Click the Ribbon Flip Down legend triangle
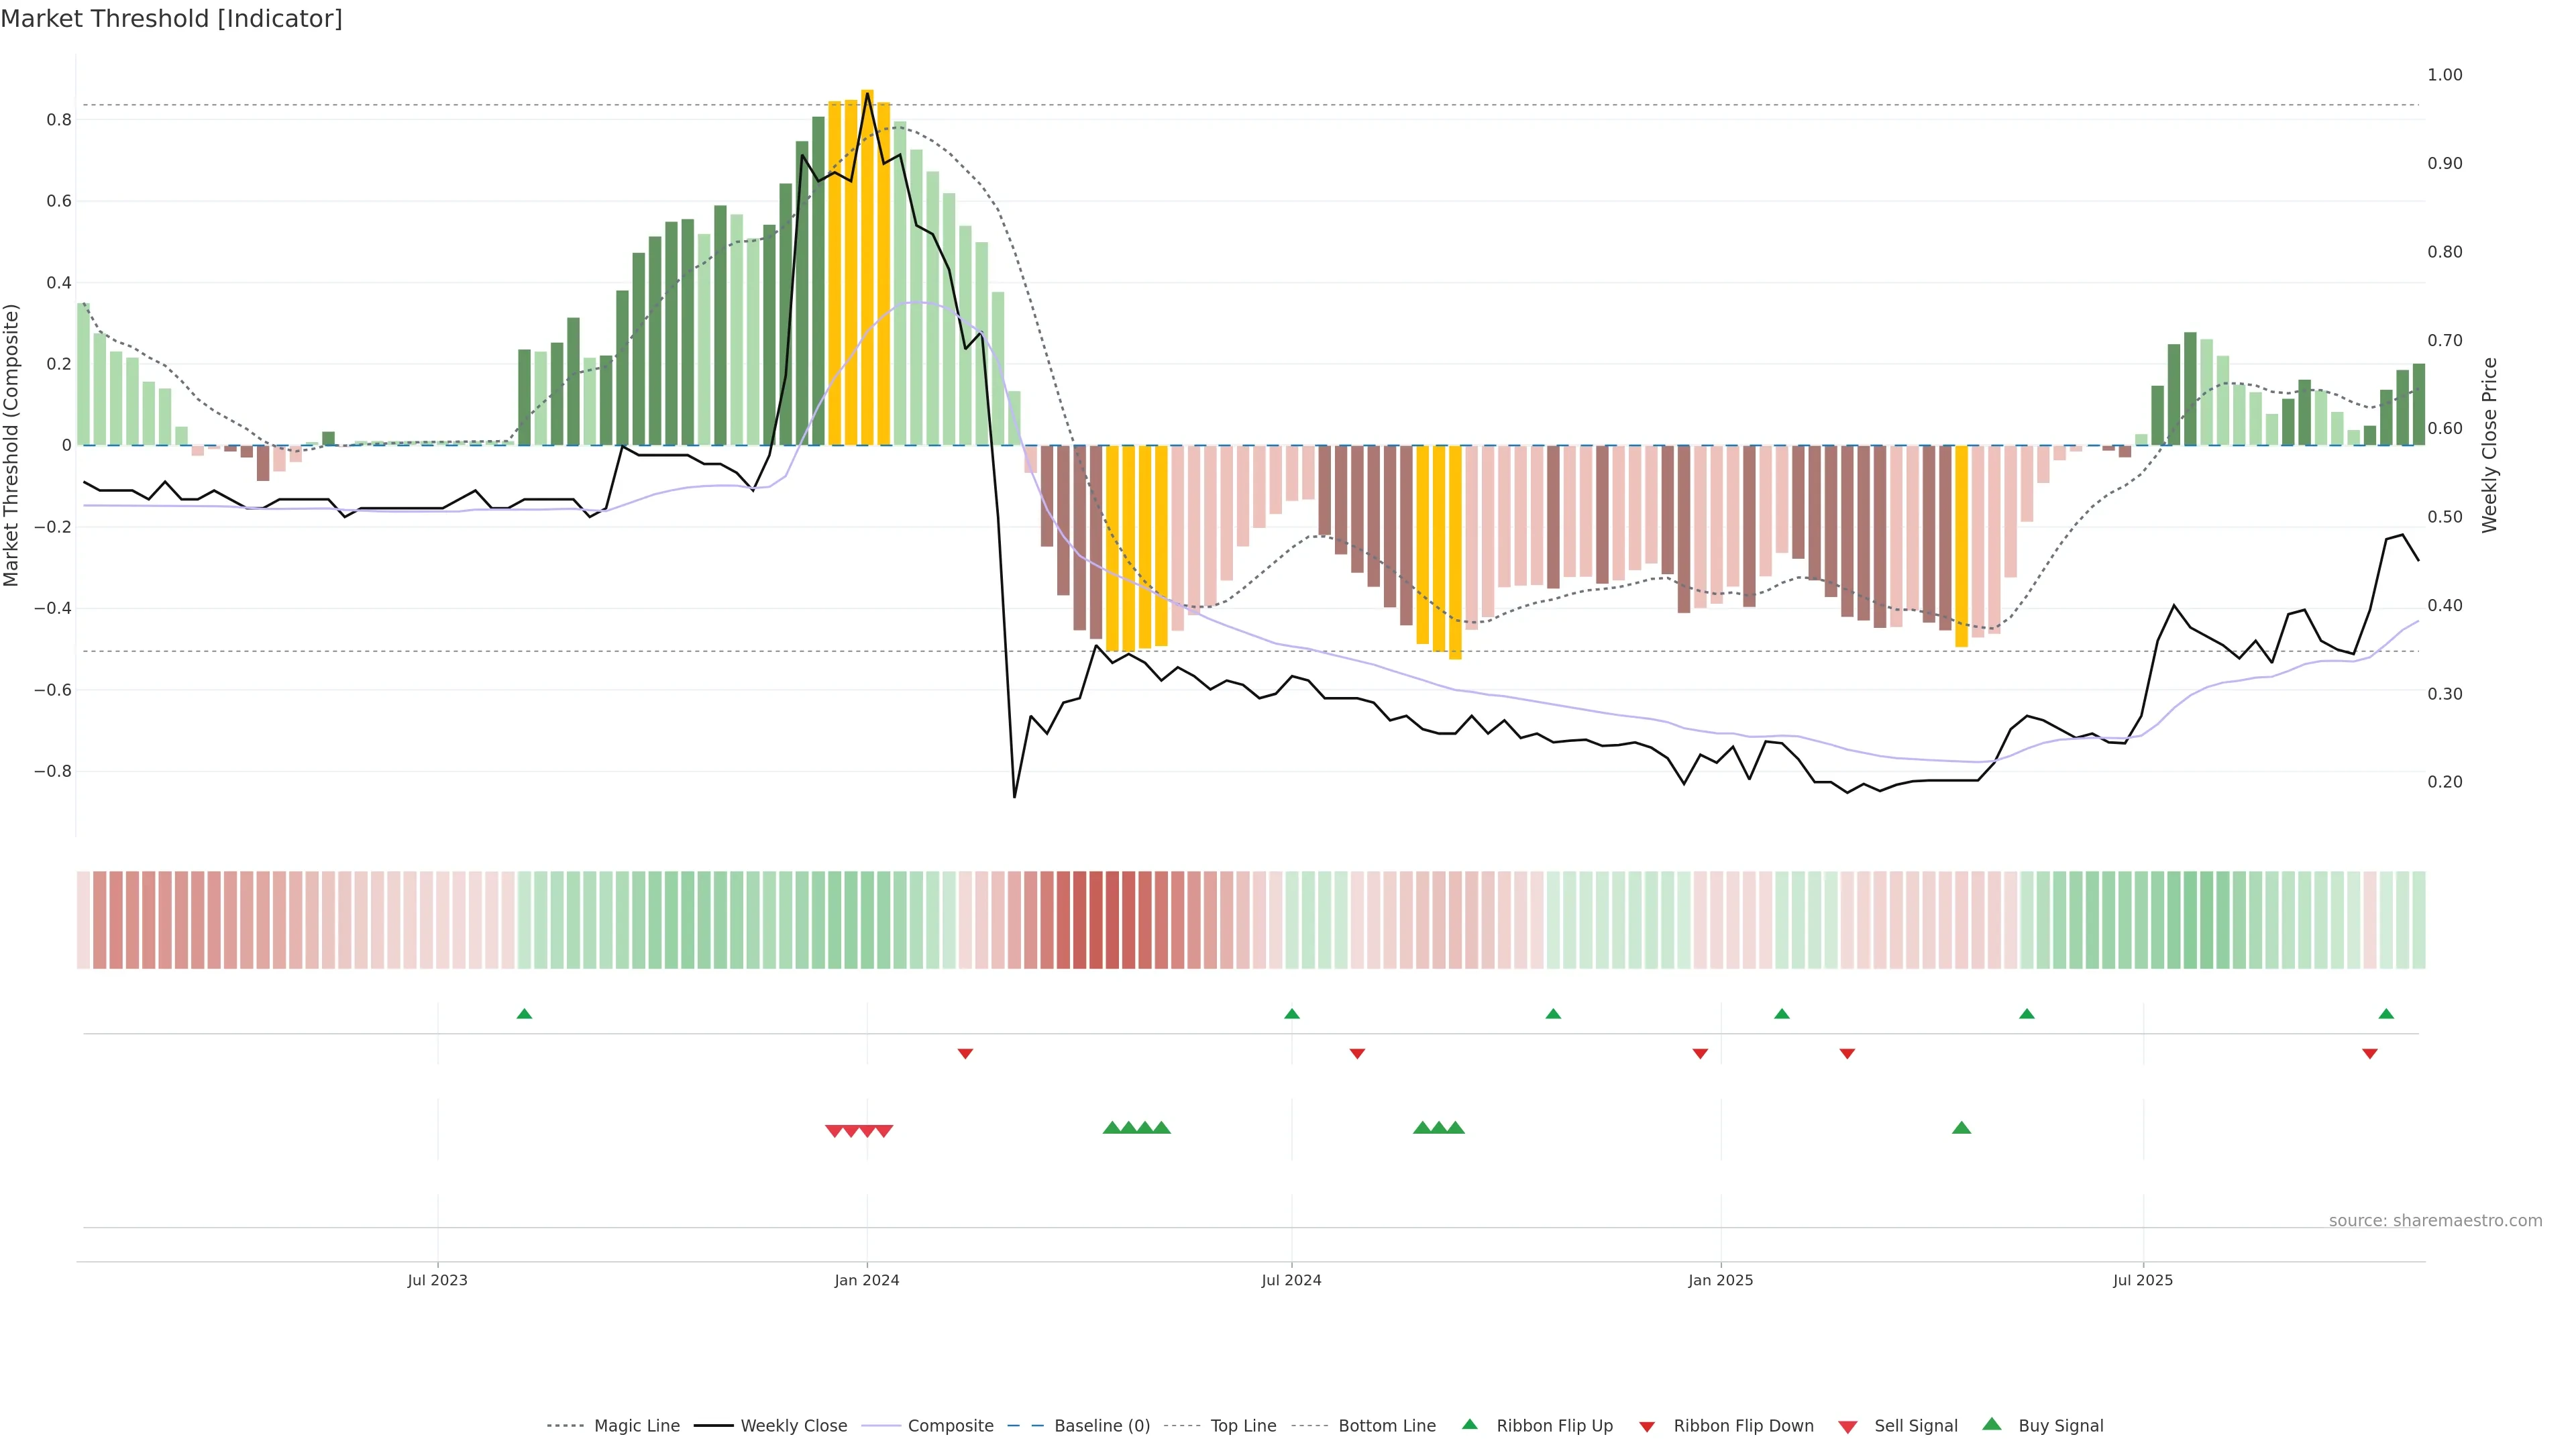The height and width of the screenshot is (1449, 2576). (1646, 1426)
